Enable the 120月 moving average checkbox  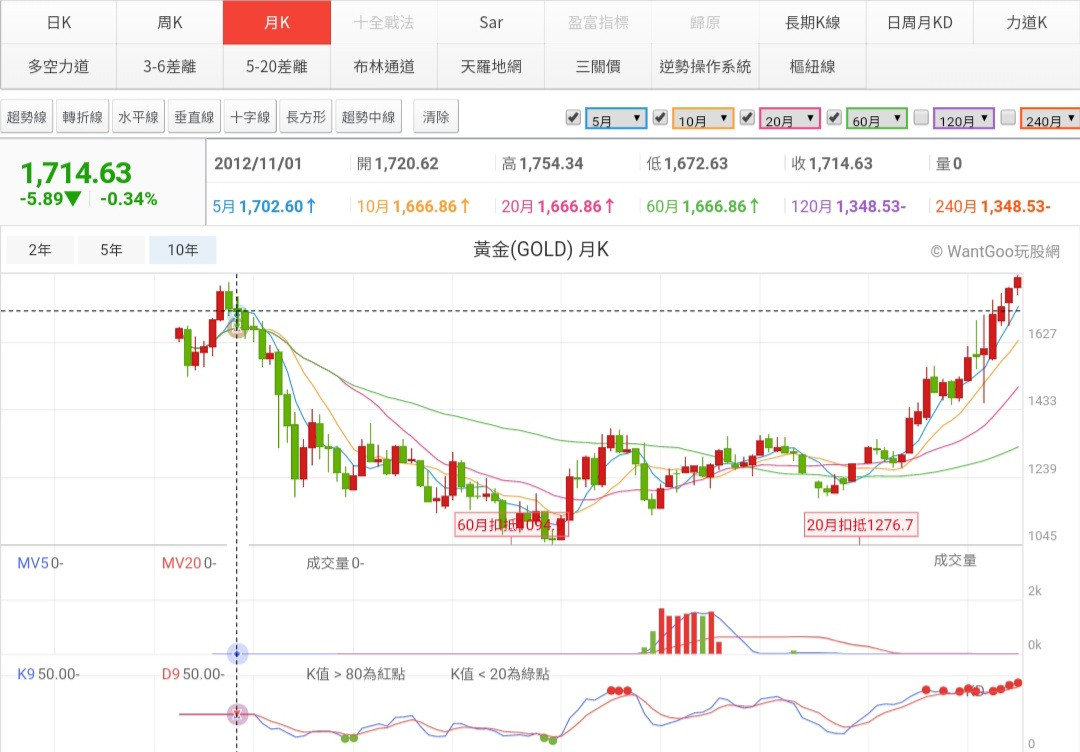[x=921, y=118]
